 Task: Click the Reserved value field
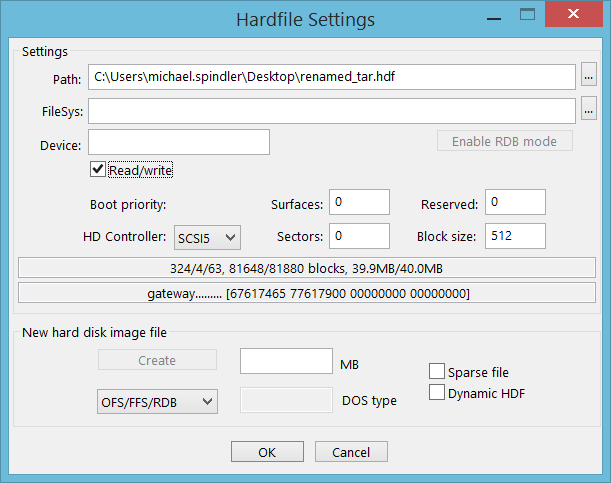[x=515, y=202]
